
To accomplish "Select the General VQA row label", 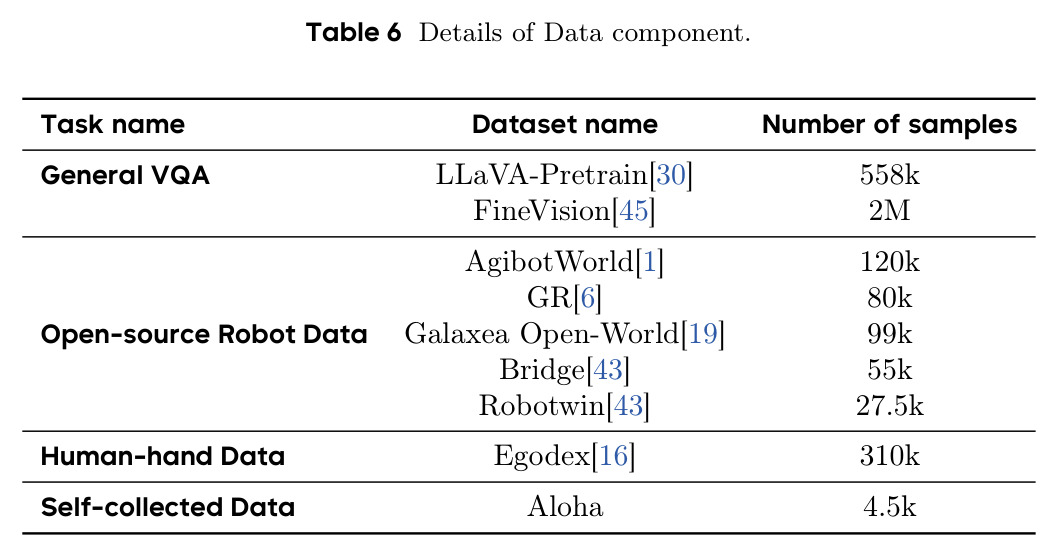I will [125, 175].
